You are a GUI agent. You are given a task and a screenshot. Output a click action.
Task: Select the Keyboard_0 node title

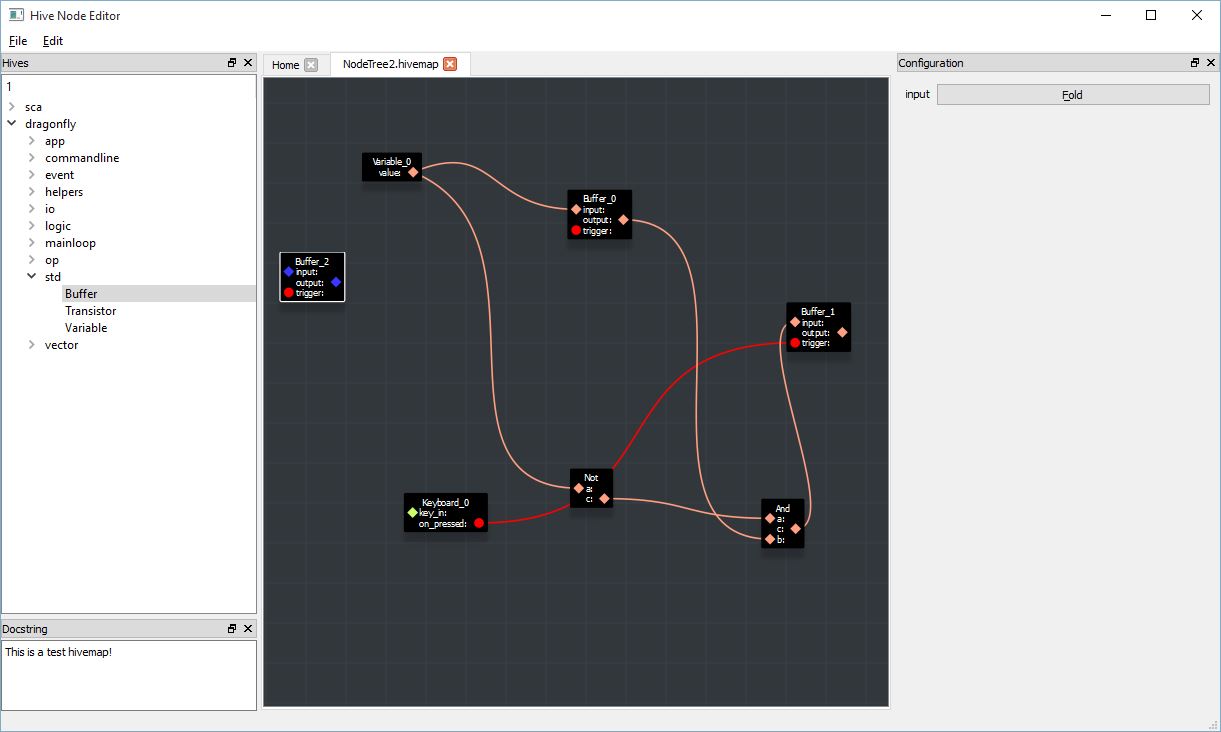click(x=445, y=502)
